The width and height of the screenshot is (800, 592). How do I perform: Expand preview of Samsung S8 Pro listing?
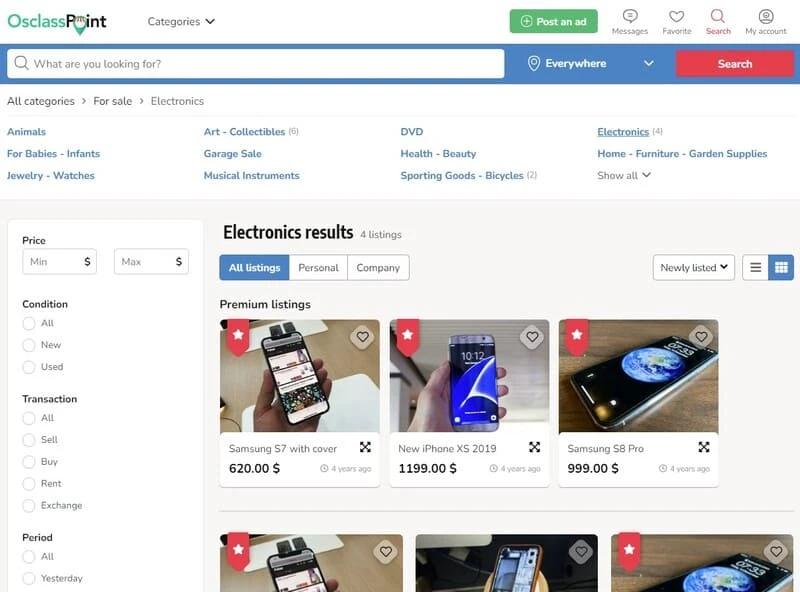tap(704, 448)
